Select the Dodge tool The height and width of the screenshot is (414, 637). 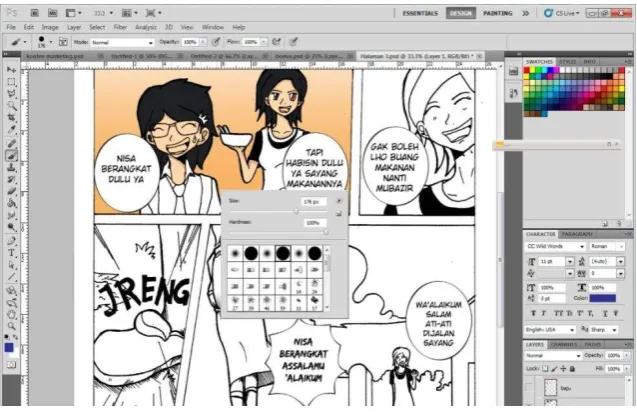[11, 227]
